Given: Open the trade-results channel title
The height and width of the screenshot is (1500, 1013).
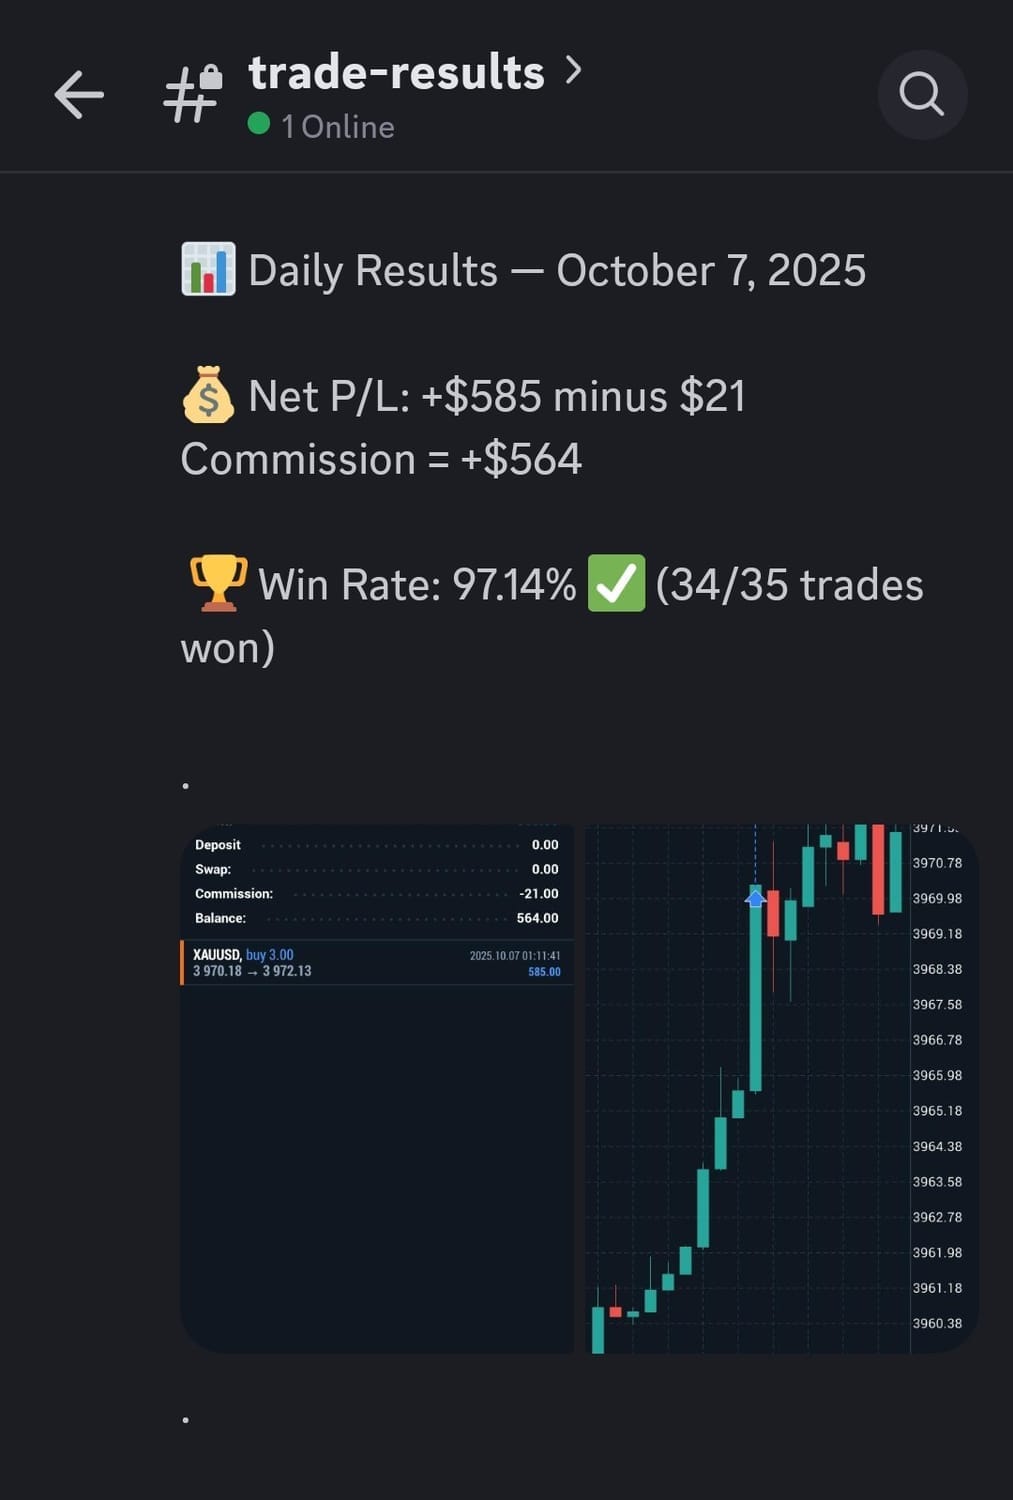Looking at the screenshot, I should point(396,73).
